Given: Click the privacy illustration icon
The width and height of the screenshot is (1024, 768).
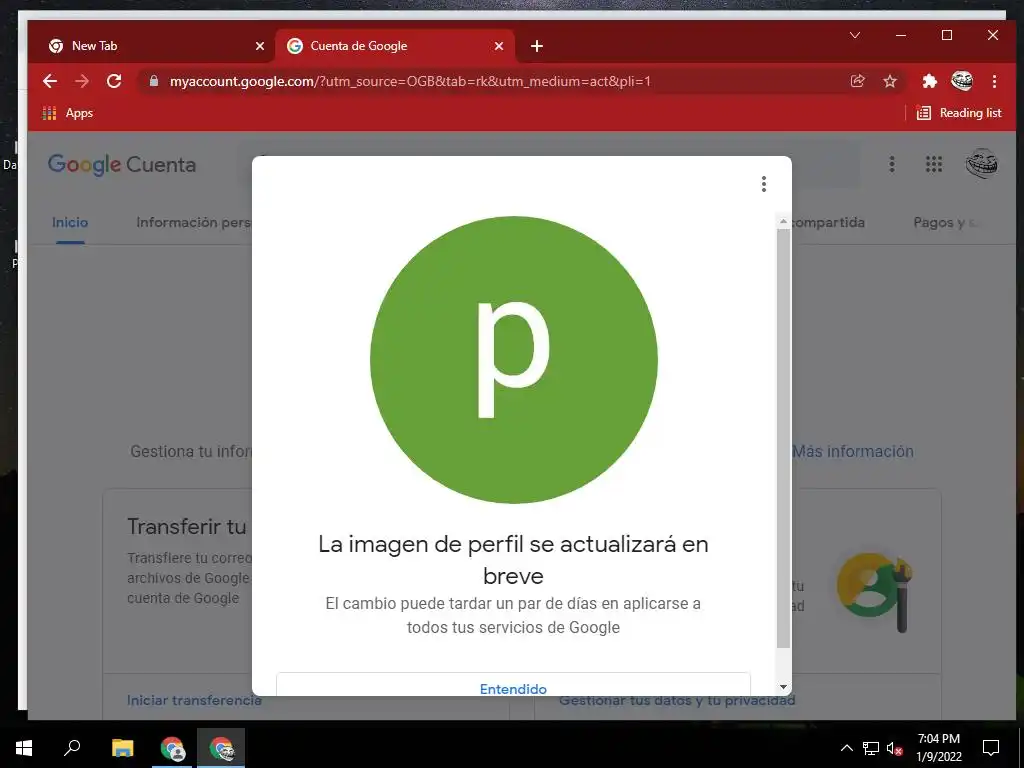Looking at the screenshot, I should 874,591.
